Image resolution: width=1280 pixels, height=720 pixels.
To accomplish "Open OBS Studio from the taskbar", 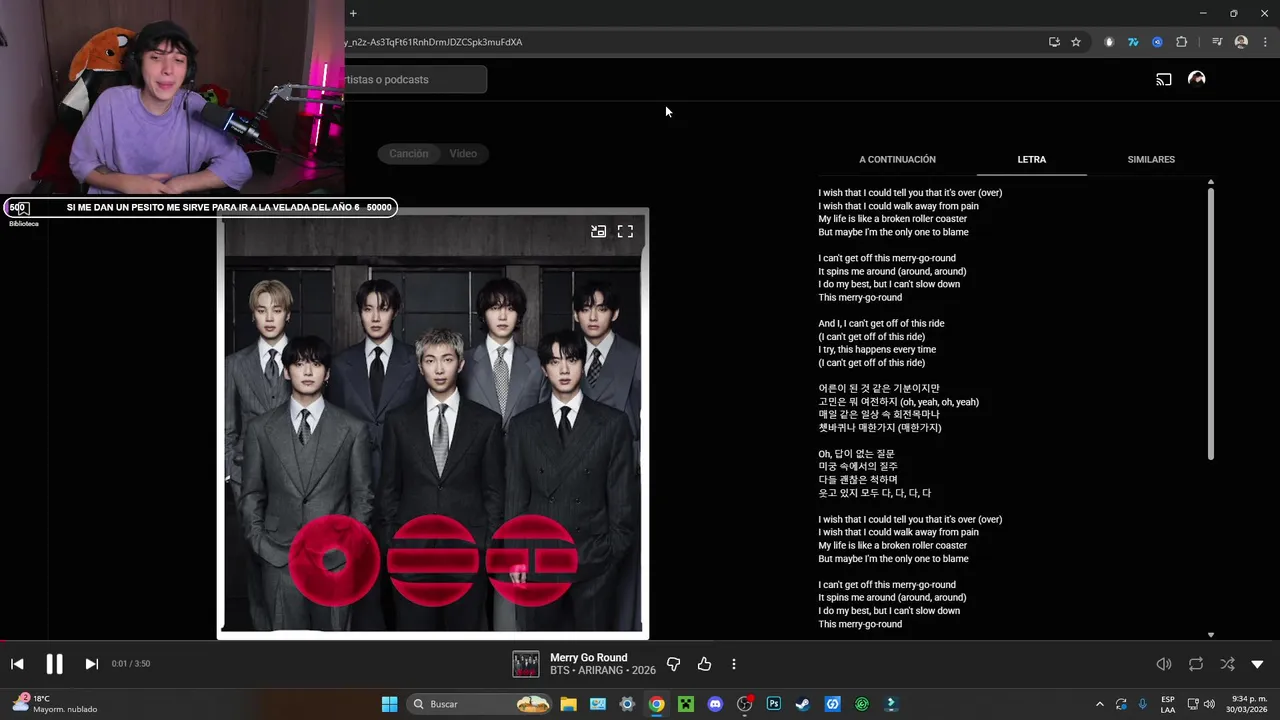I will click(744, 704).
